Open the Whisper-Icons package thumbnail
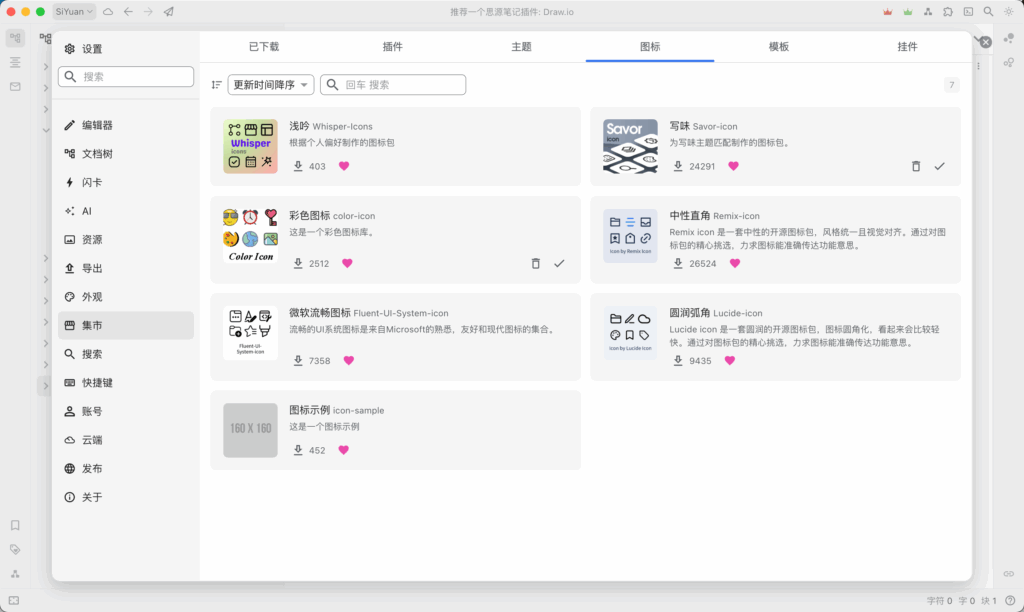 [250, 147]
